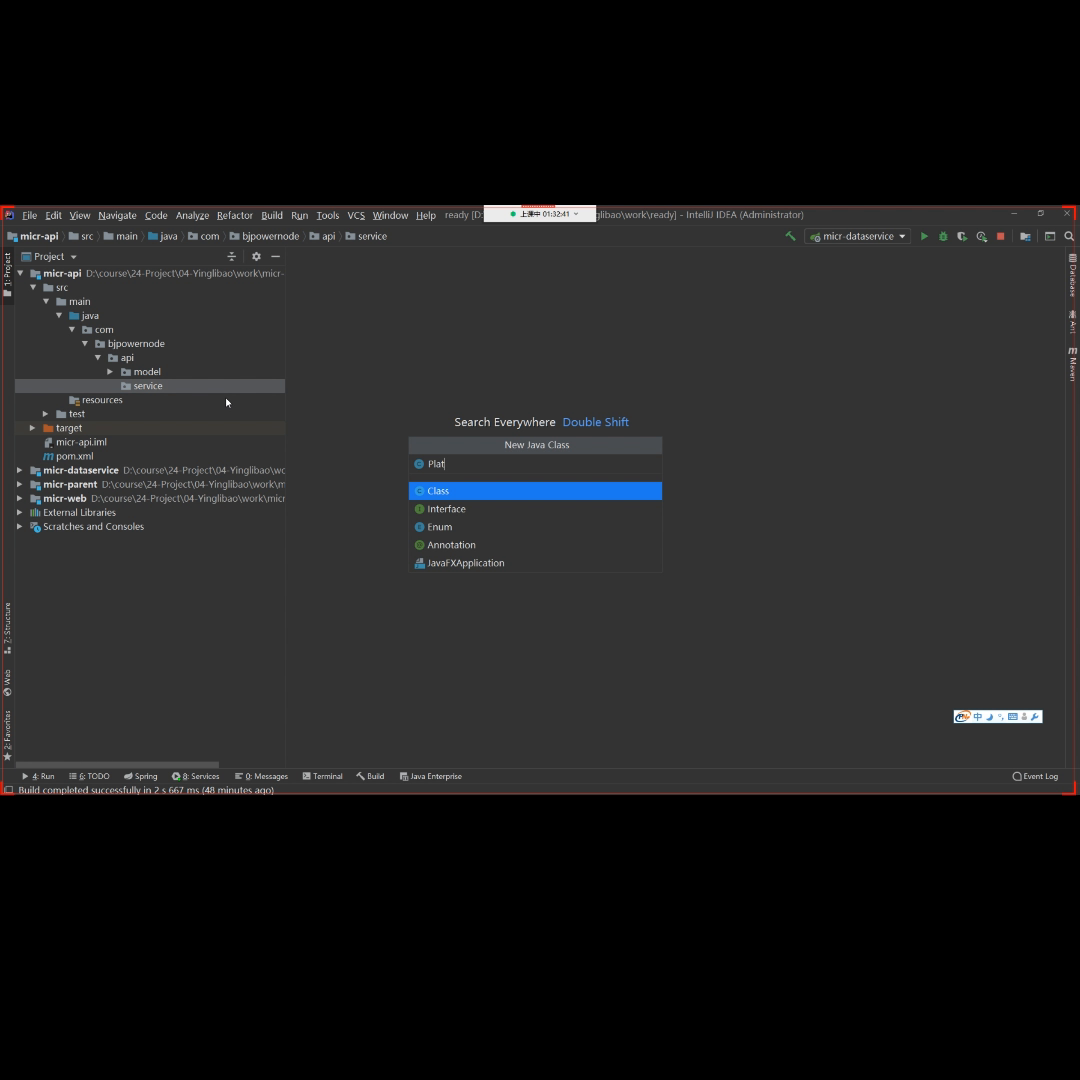The height and width of the screenshot is (1080, 1080).
Task: Open the 6: TODO tool window tab
Action: (90, 776)
